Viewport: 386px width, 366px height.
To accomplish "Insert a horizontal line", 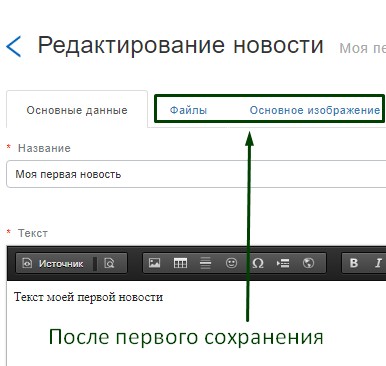I will click(x=206, y=263).
